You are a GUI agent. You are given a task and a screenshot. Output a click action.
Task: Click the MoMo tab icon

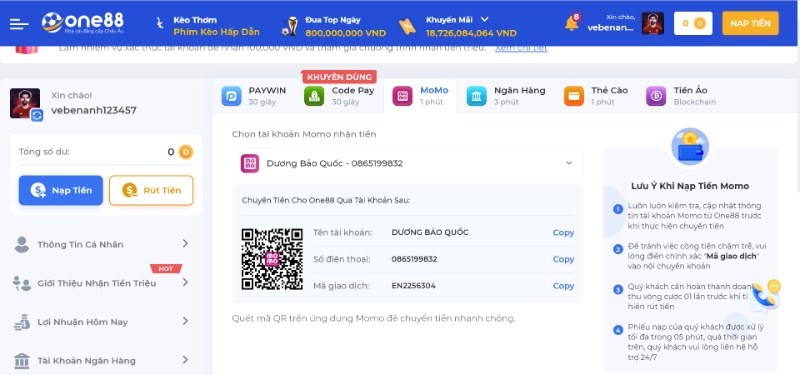pos(403,96)
